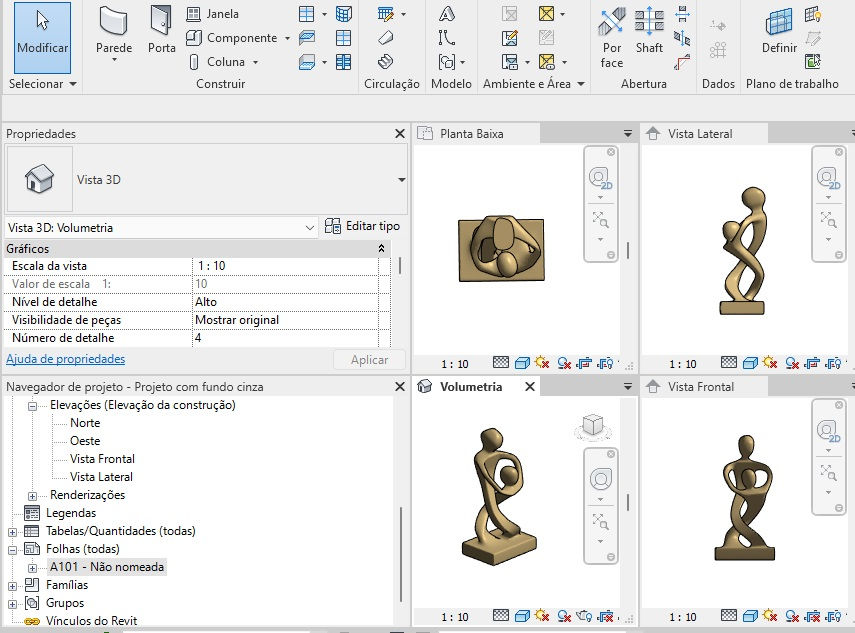Open 2D steering wheel in Vista Lateral
Image resolution: width=855 pixels, height=633 pixels.
pos(828,178)
